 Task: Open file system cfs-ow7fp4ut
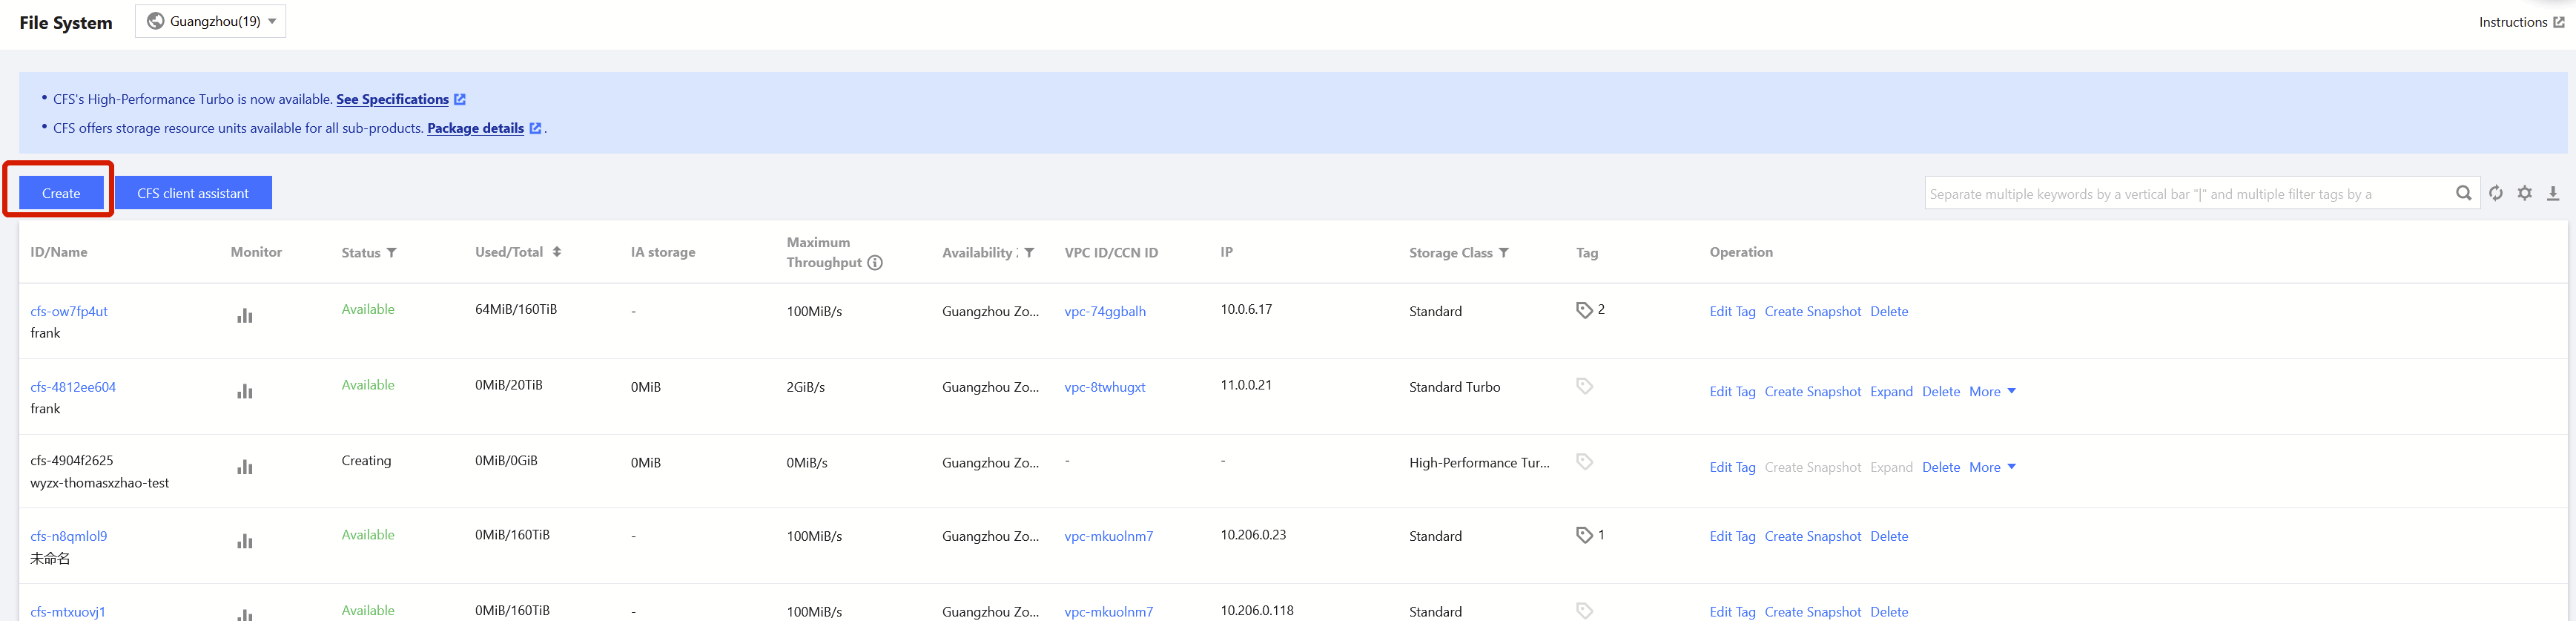click(x=69, y=311)
